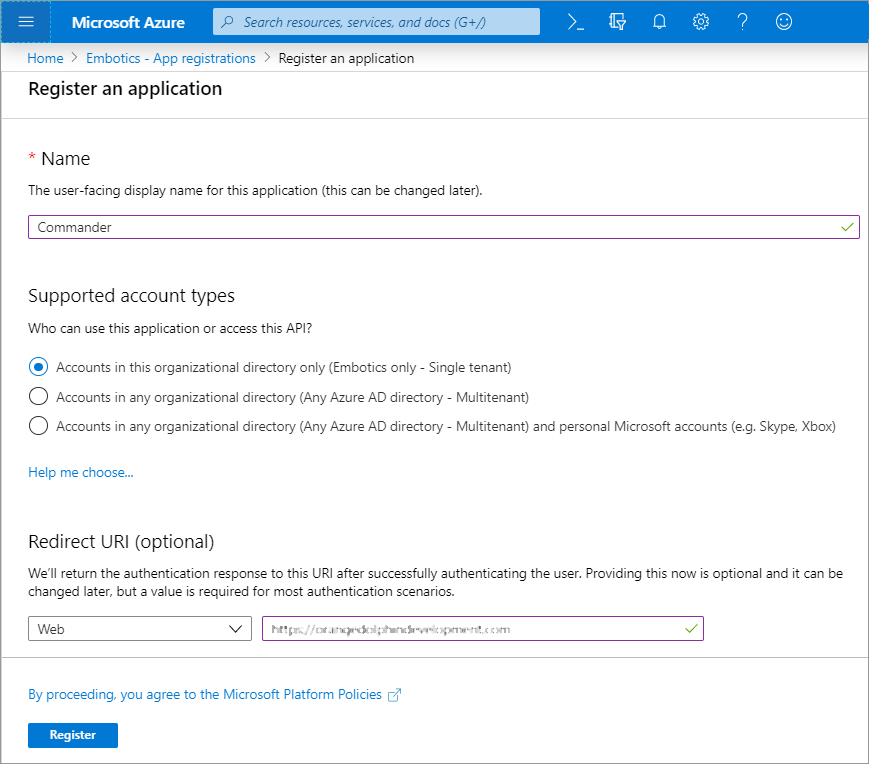Image resolution: width=869 pixels, height=764 pixels.
Task: Open the feedback smiley icon
Action: (784, 22)
